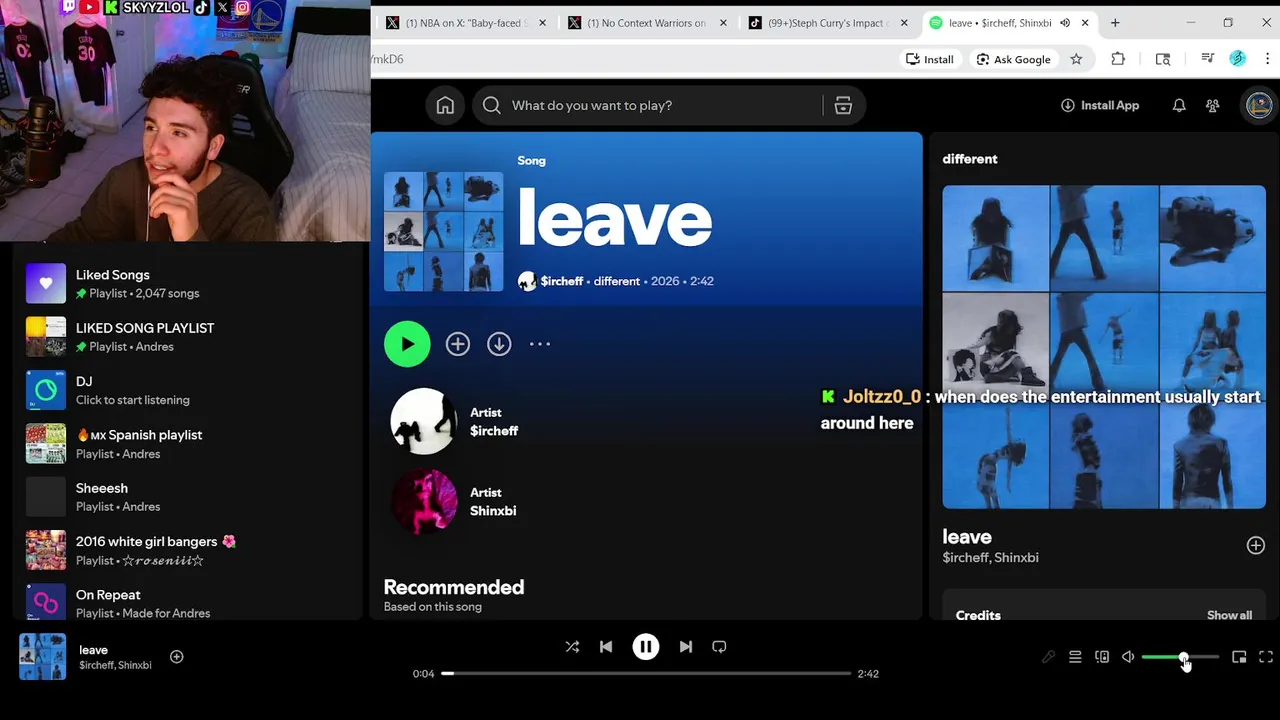
Task: Toggle repeat in the player bar
Action: point(719,647)
